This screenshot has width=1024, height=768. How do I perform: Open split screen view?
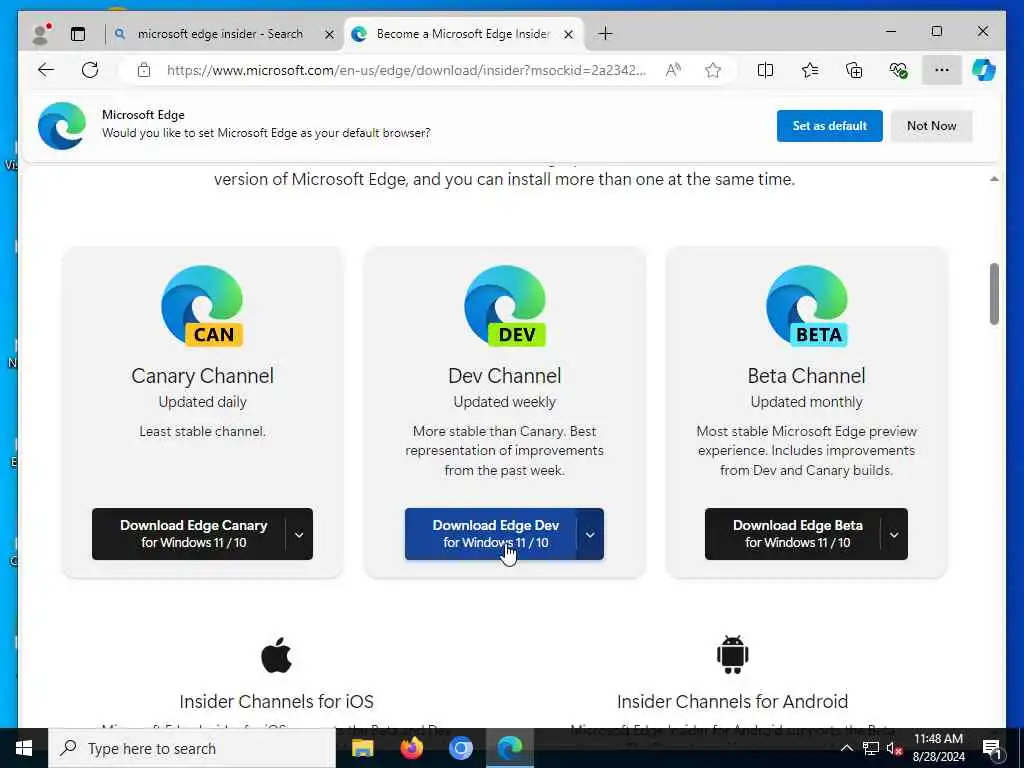[765, 70]
